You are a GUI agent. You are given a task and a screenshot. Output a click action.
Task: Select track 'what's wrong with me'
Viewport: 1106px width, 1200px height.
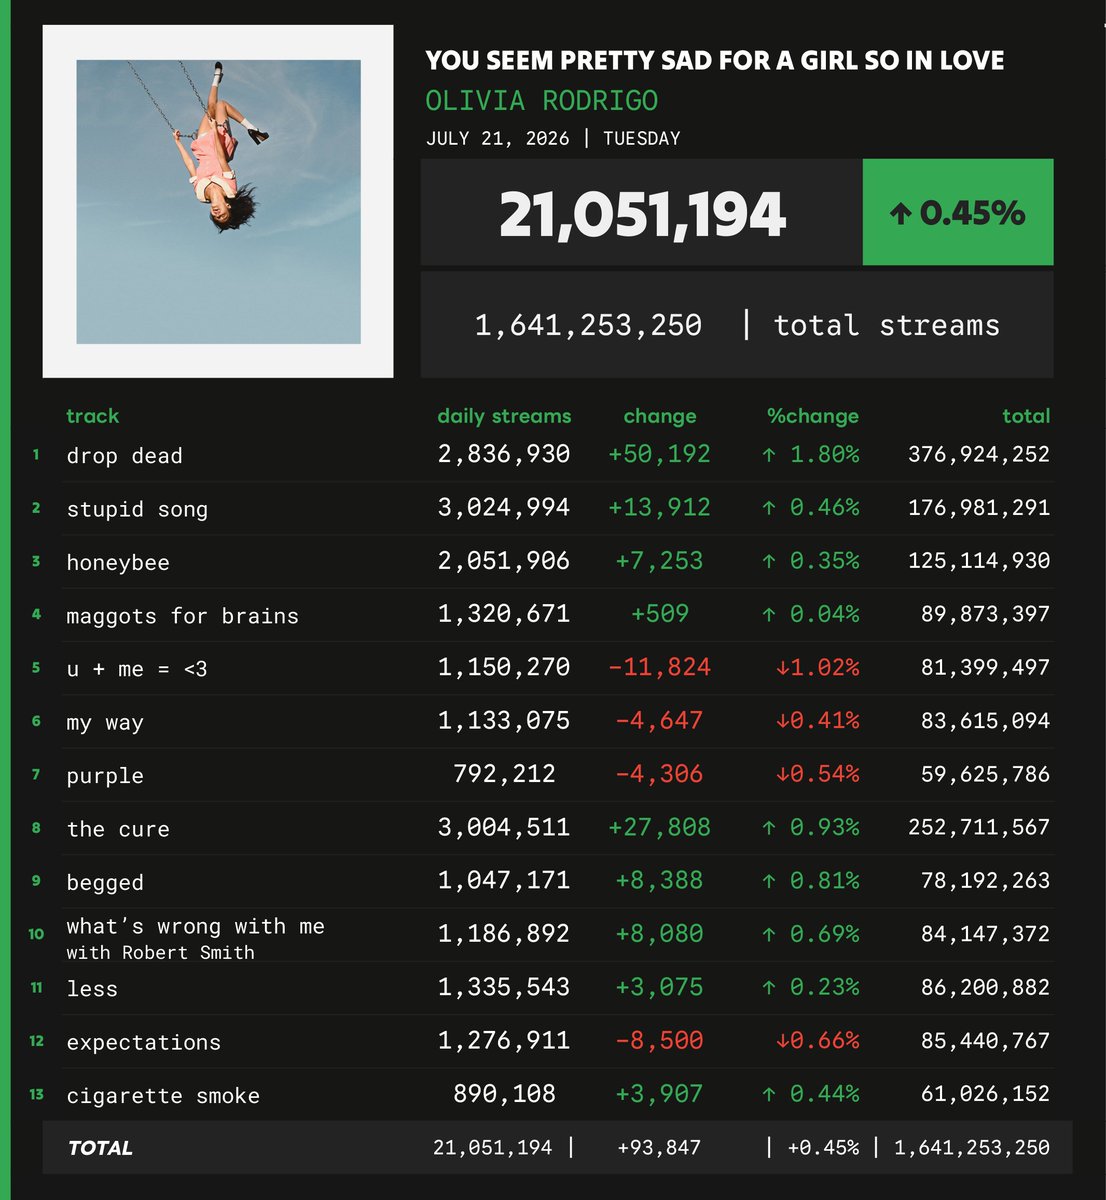pyautogui.click(x=195, y=927)
